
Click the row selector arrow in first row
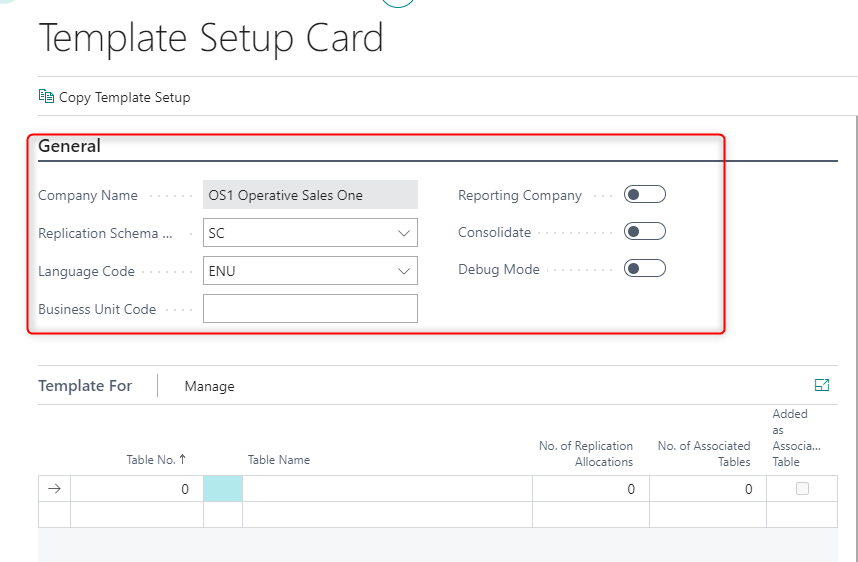54,489
